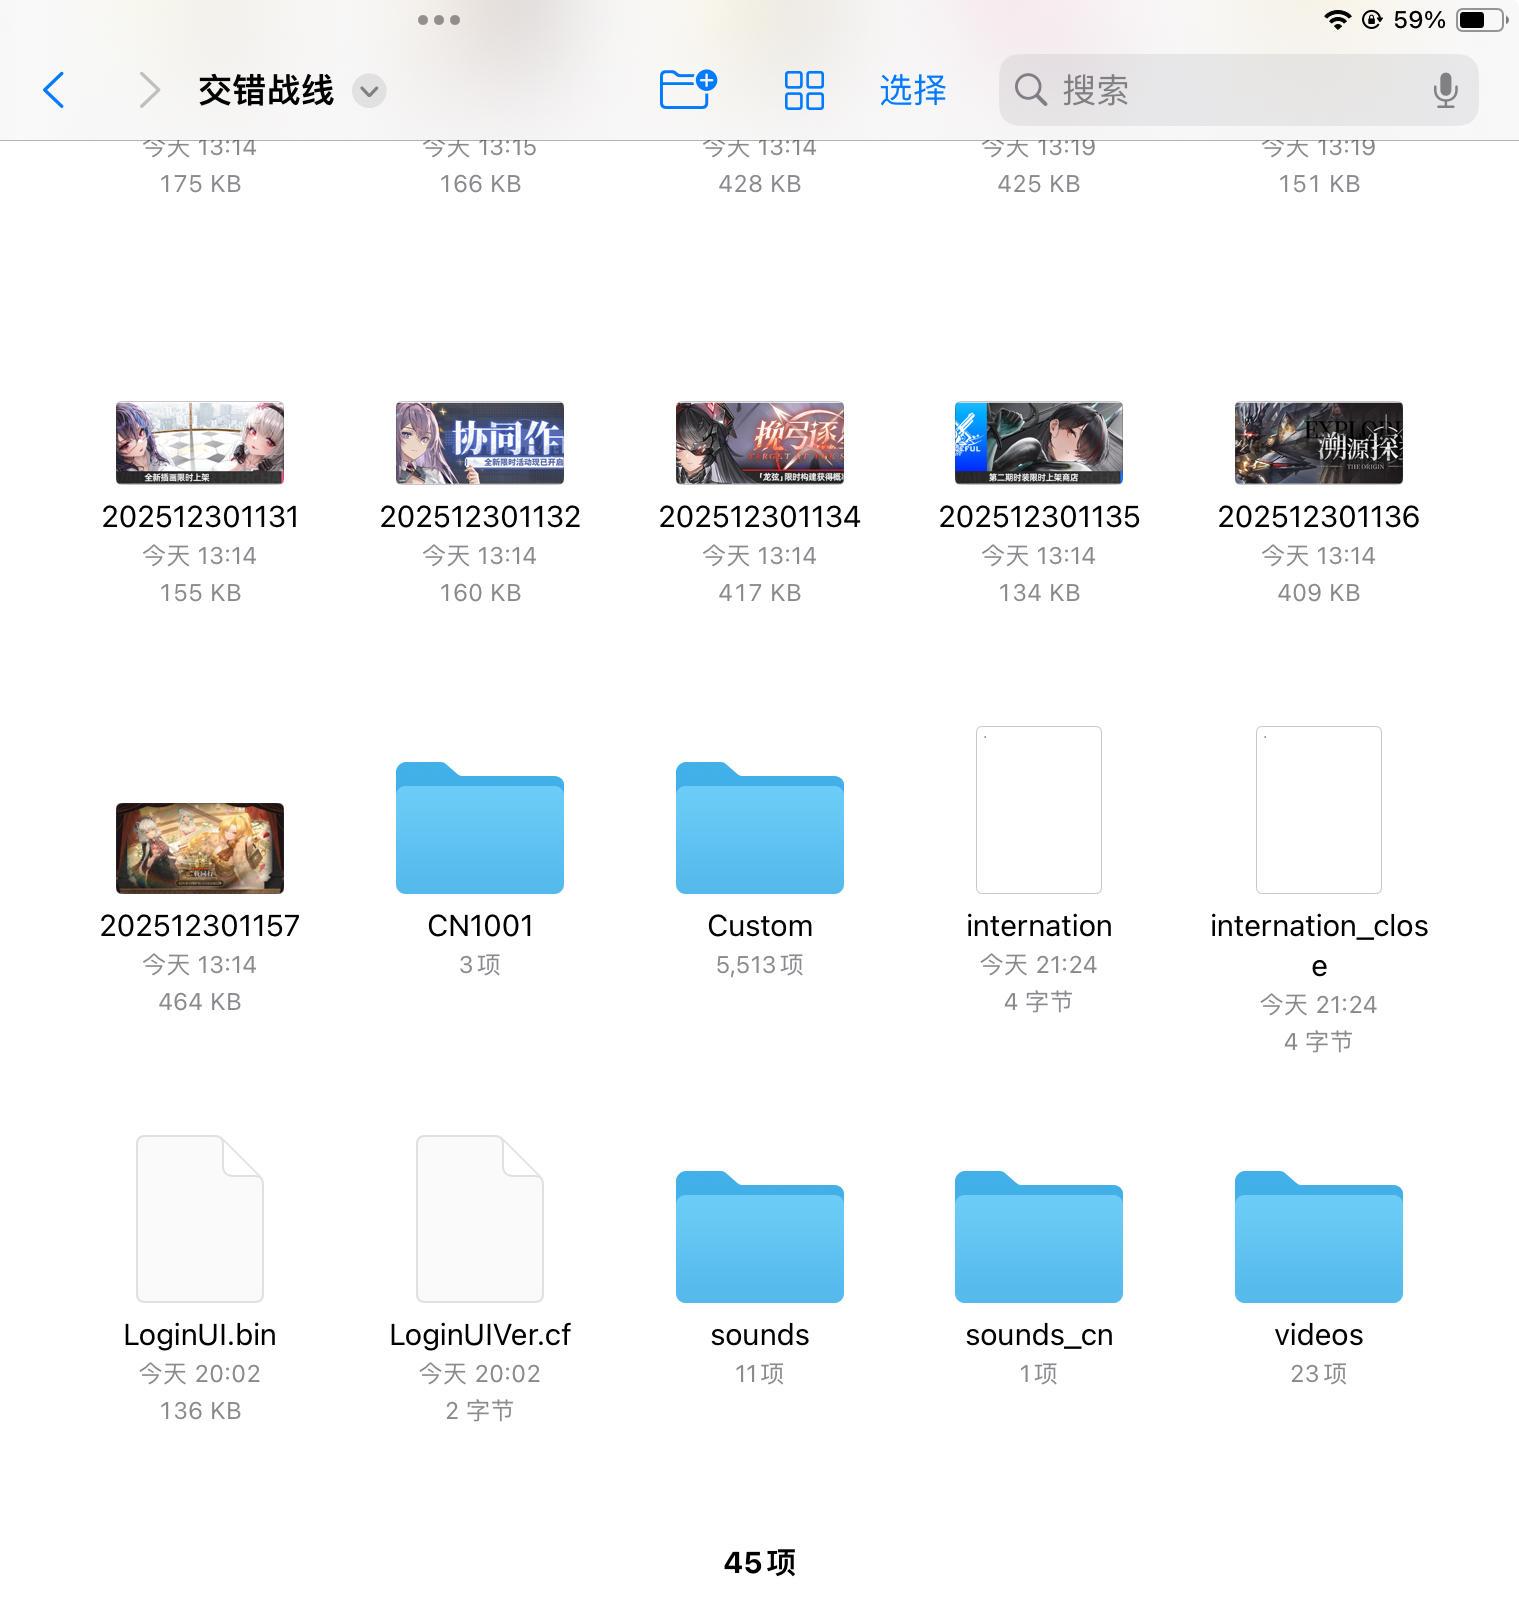1519x1620 pixels.
Task: Tap the three-dot multitasking control
Action: 439,20
